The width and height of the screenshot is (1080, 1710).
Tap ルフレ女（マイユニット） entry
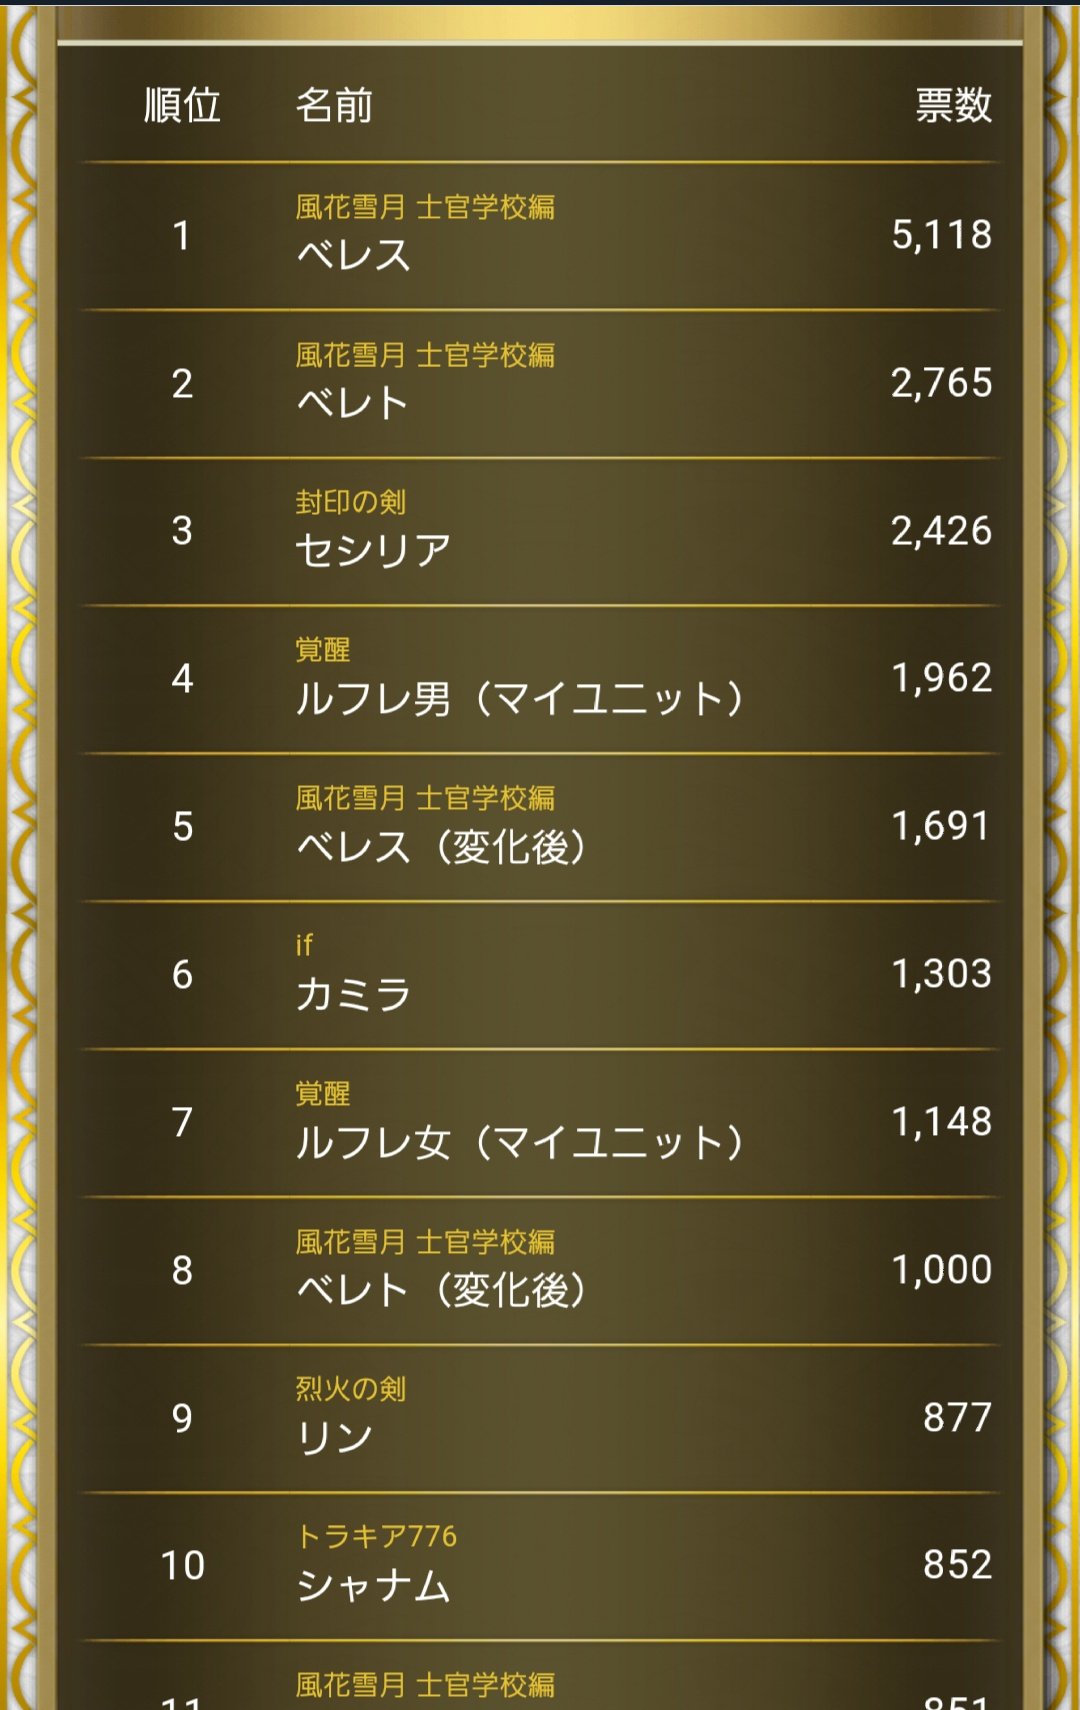click(520, 1142)
